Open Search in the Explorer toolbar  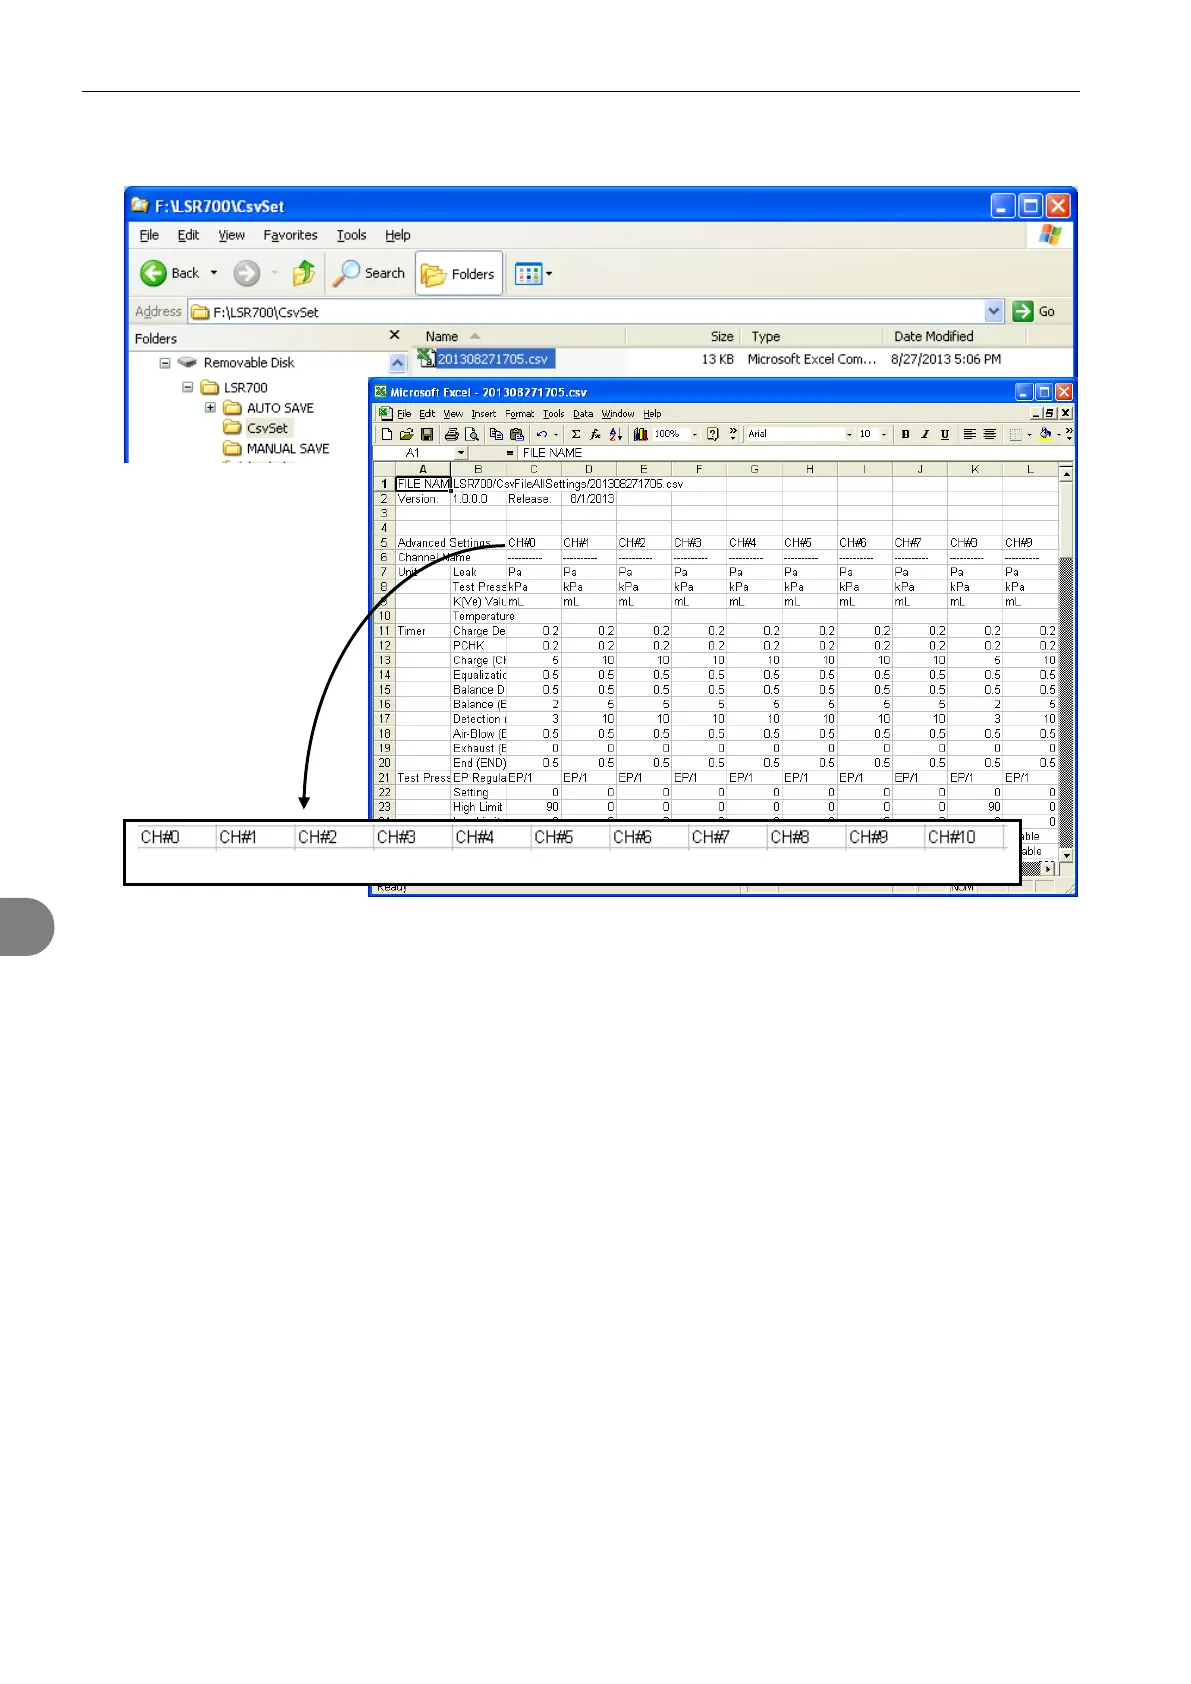(369, 273)
